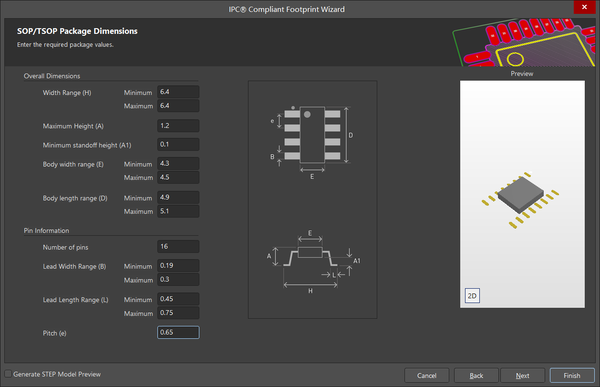Click Body length range maximum field
The width and height of the screenshot is (600, 387).
coord(178,211)
